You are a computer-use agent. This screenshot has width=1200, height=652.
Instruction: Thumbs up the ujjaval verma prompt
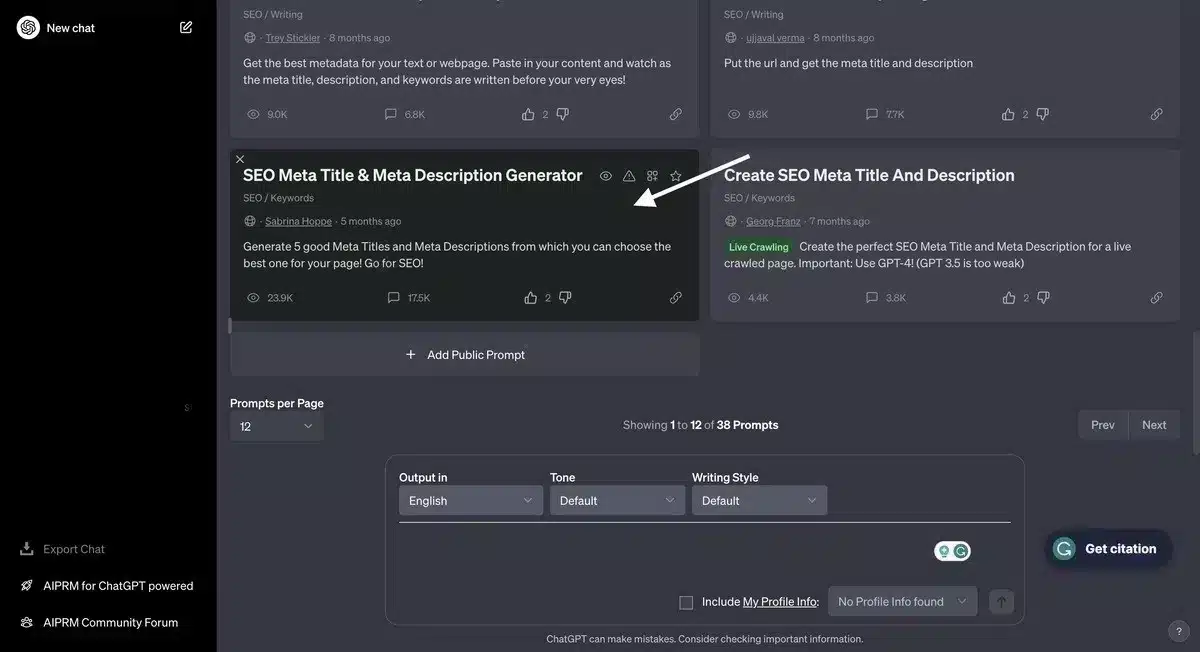[1008, 114]
